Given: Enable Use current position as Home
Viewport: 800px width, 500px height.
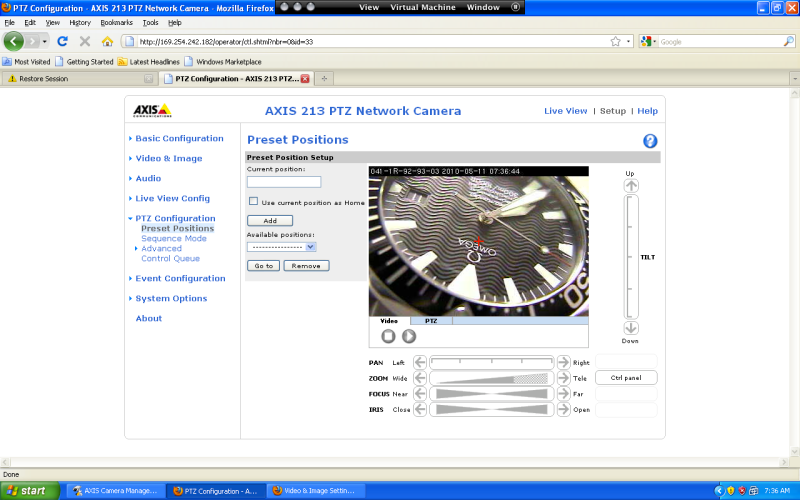Looking at the screenshot, I should pyautogui.click(x=253, y=201).
